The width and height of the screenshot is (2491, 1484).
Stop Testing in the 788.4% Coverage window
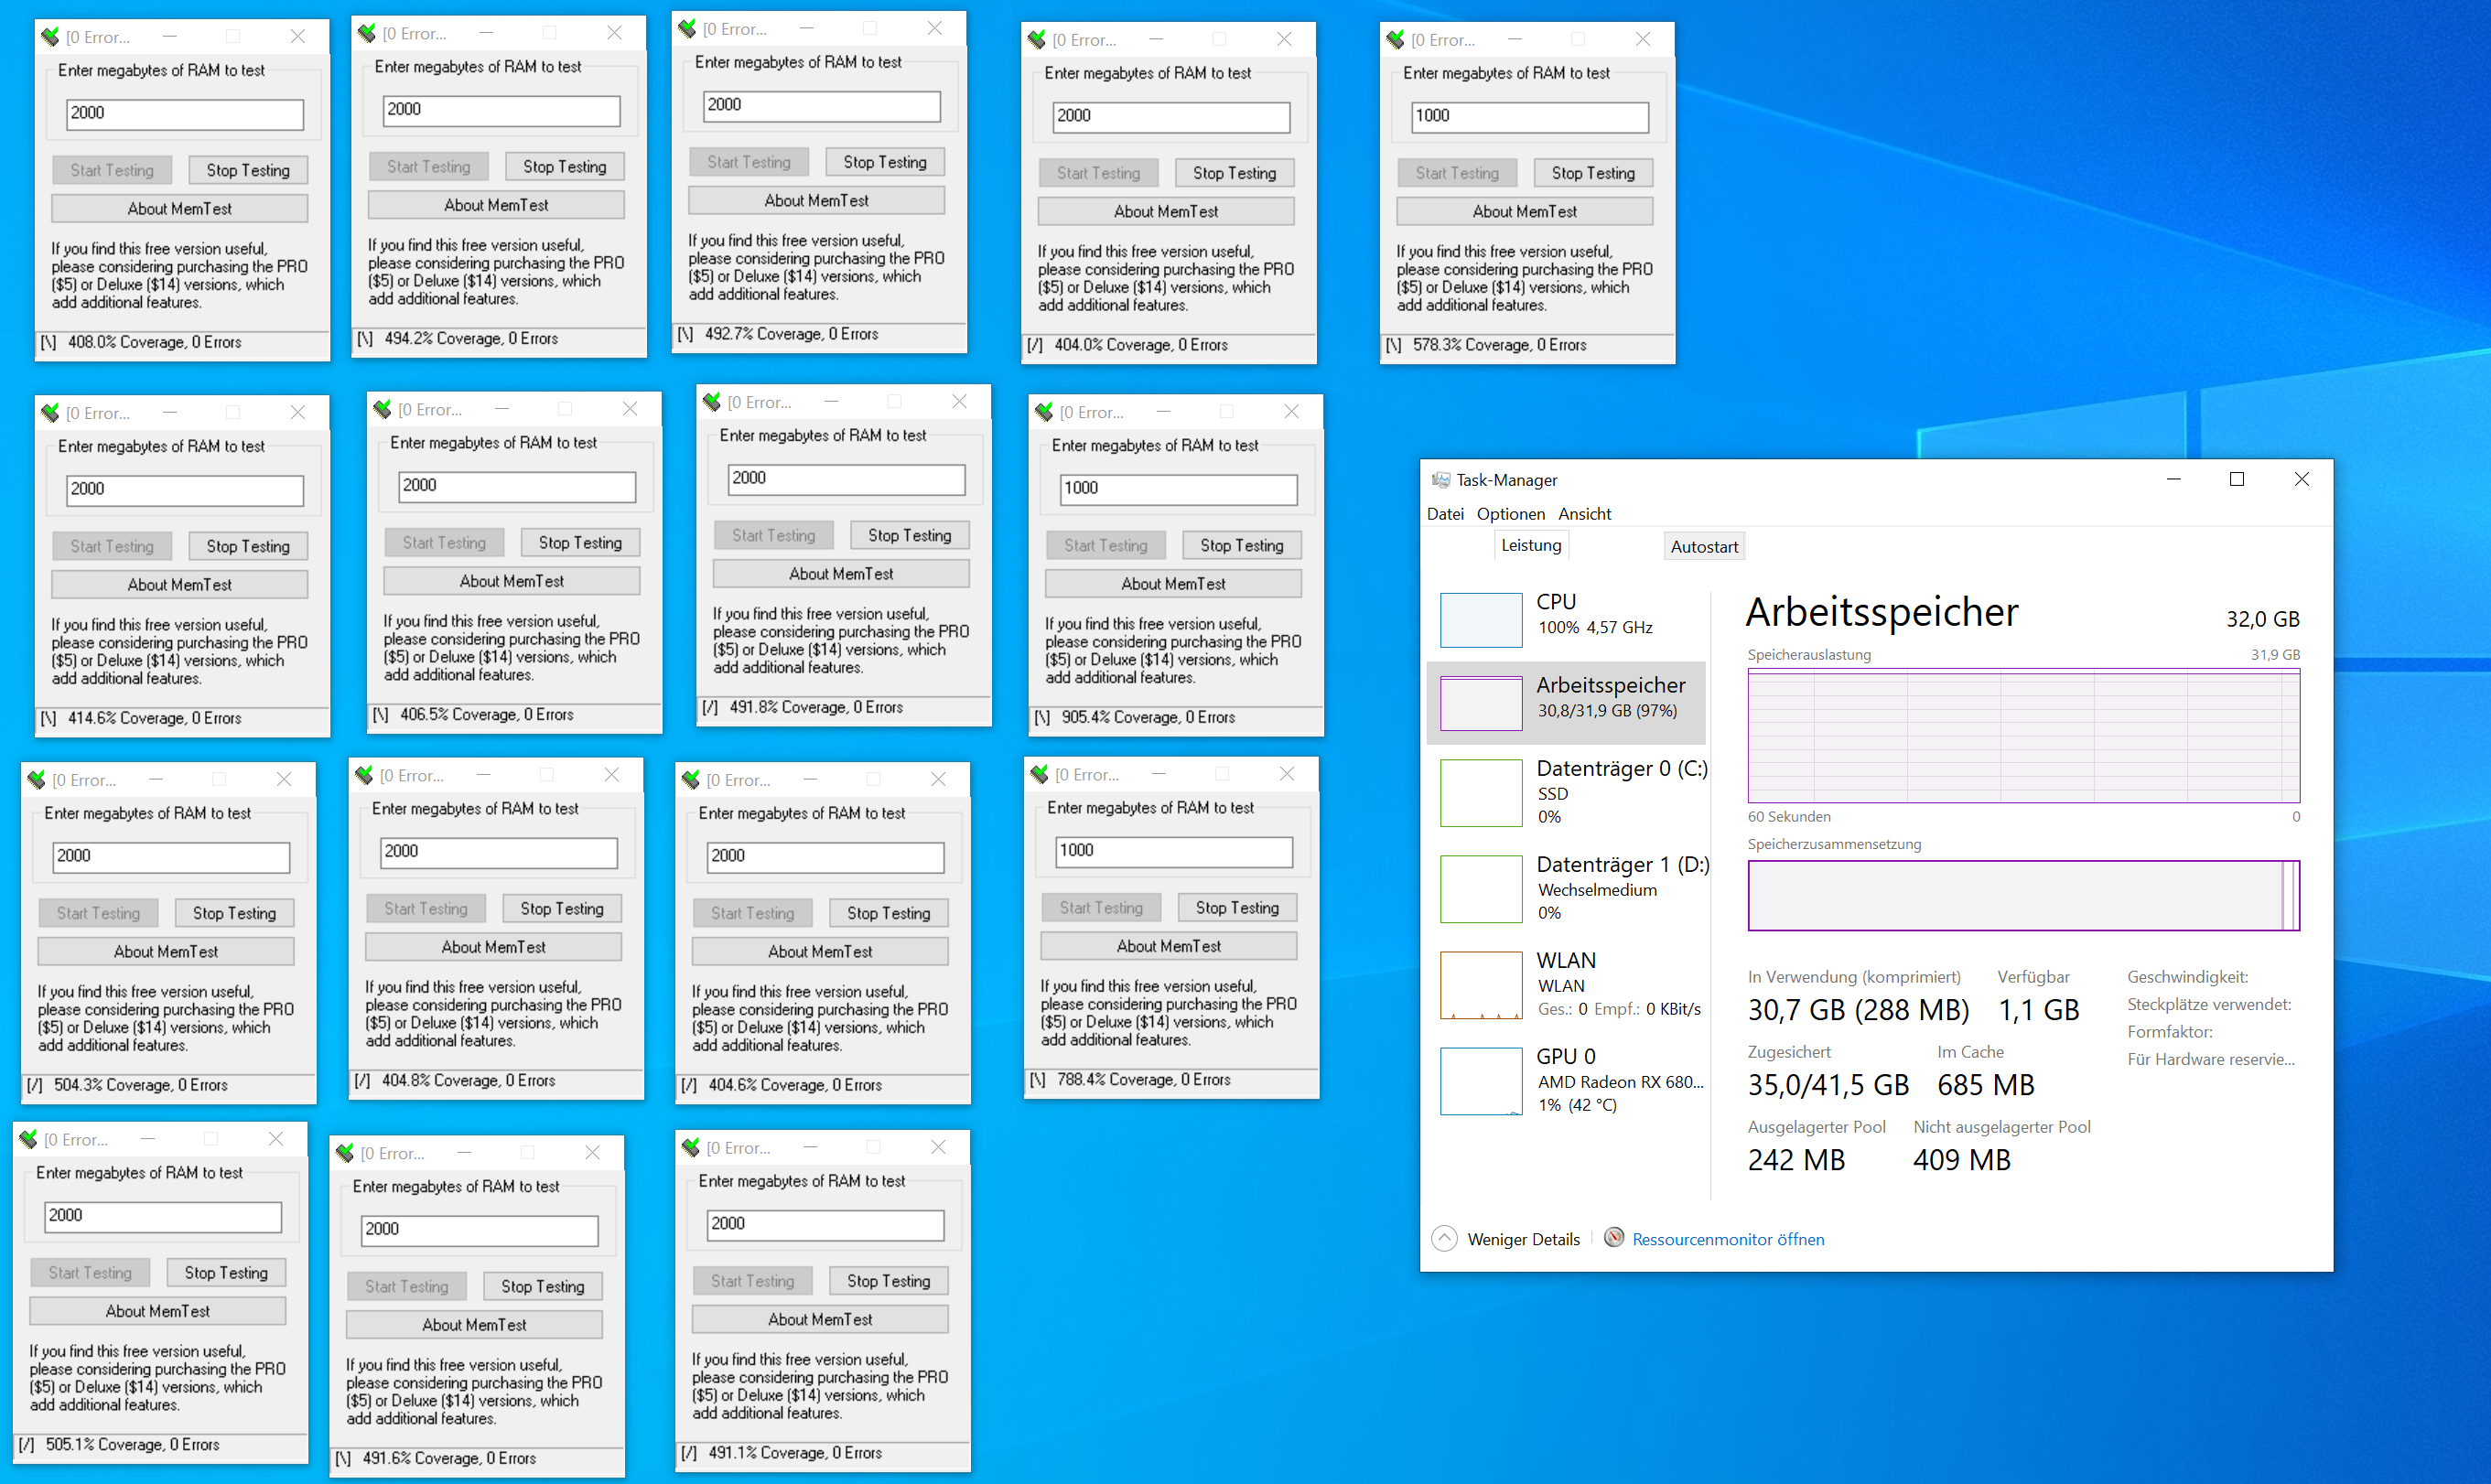[1237, 908]
